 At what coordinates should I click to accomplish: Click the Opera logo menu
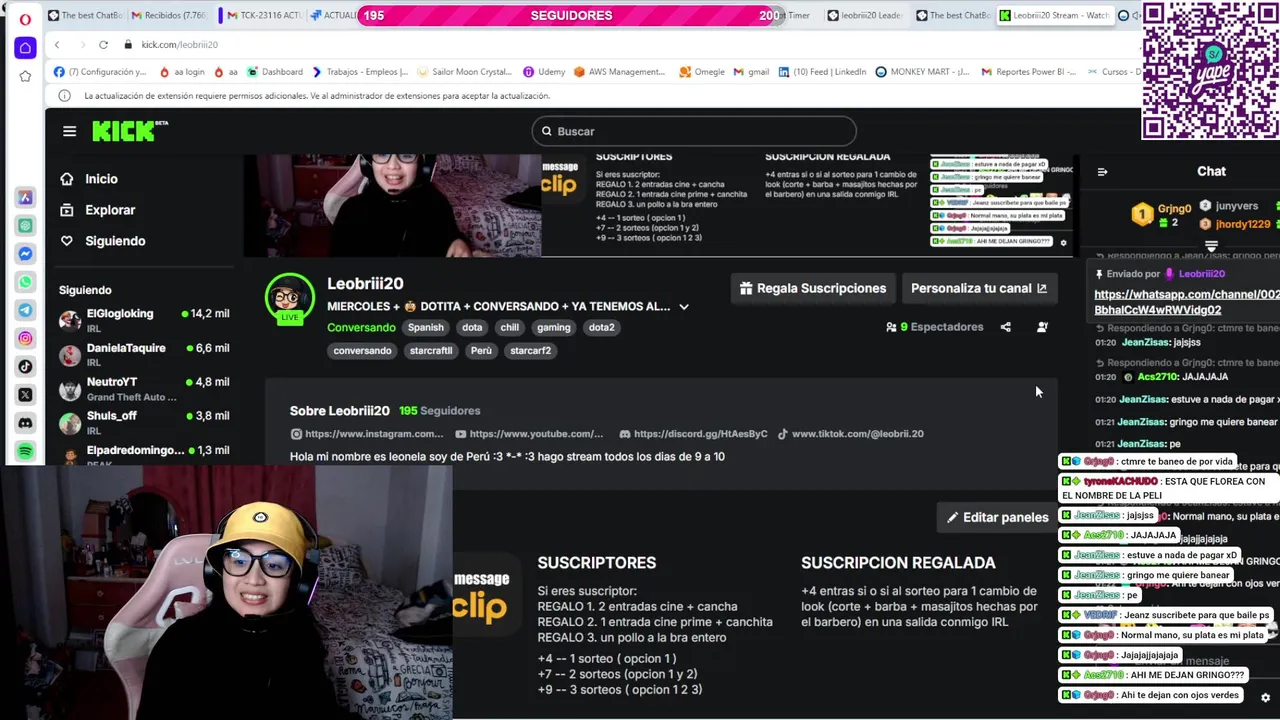point(26,17)
